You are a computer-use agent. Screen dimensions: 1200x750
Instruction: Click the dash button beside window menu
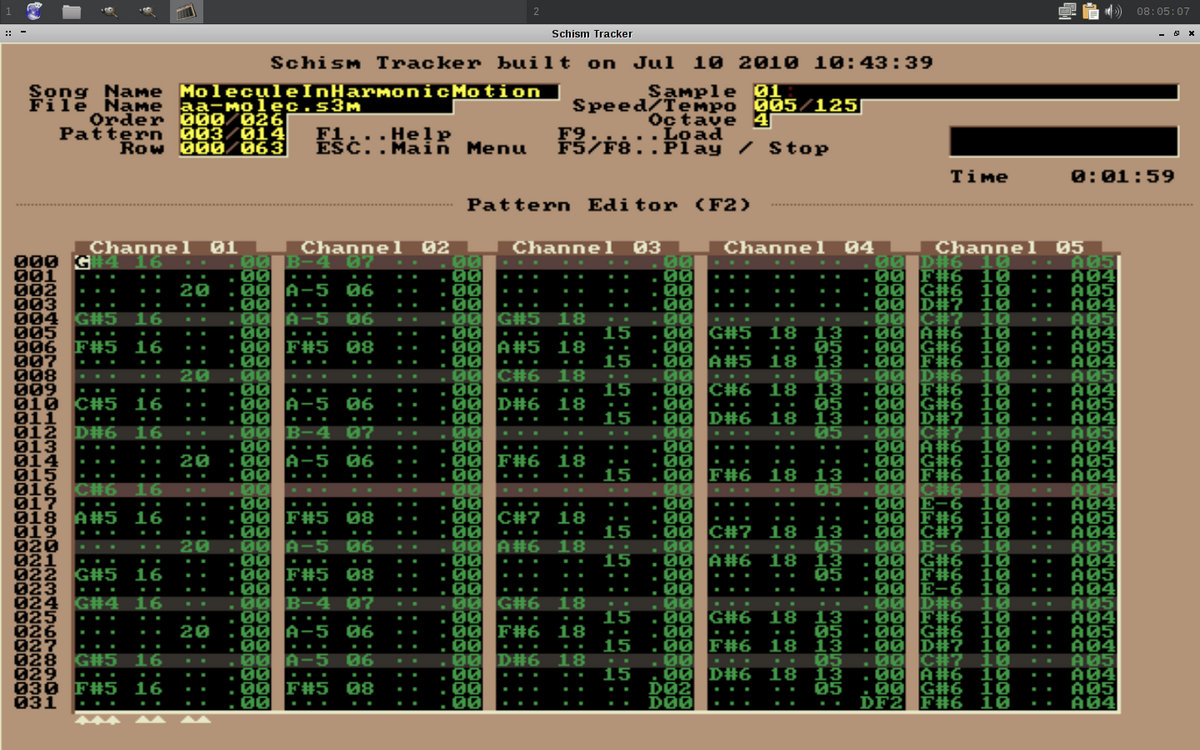[22, 33]
